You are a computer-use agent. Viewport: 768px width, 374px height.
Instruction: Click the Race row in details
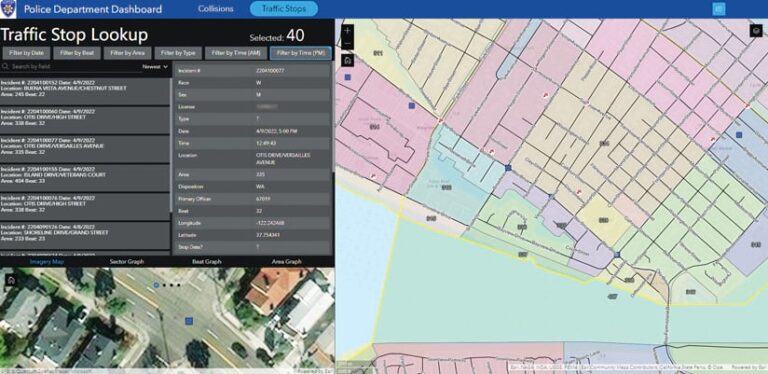[x=252, y=83]
